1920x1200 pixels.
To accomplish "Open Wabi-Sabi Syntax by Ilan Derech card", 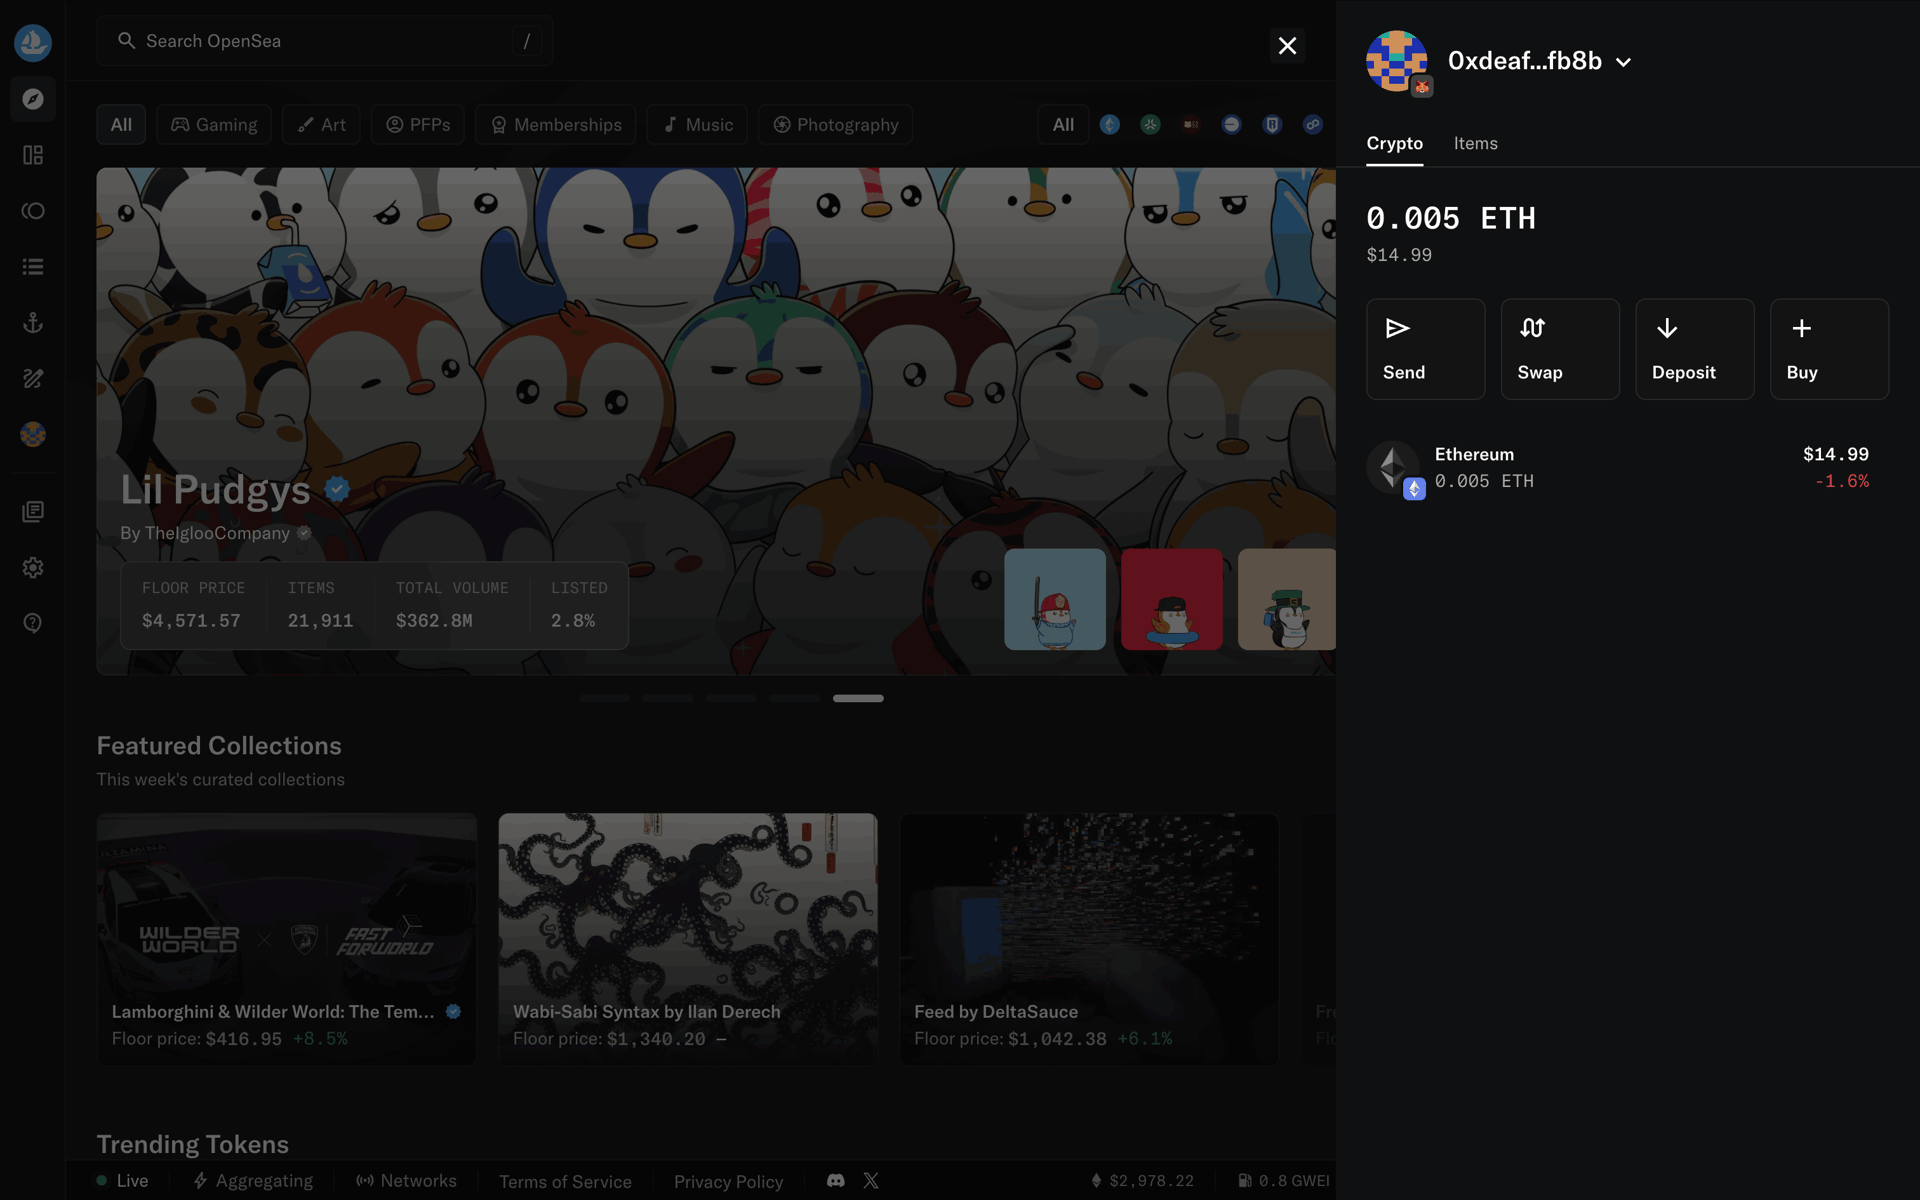I will click(x=688, y=938).
